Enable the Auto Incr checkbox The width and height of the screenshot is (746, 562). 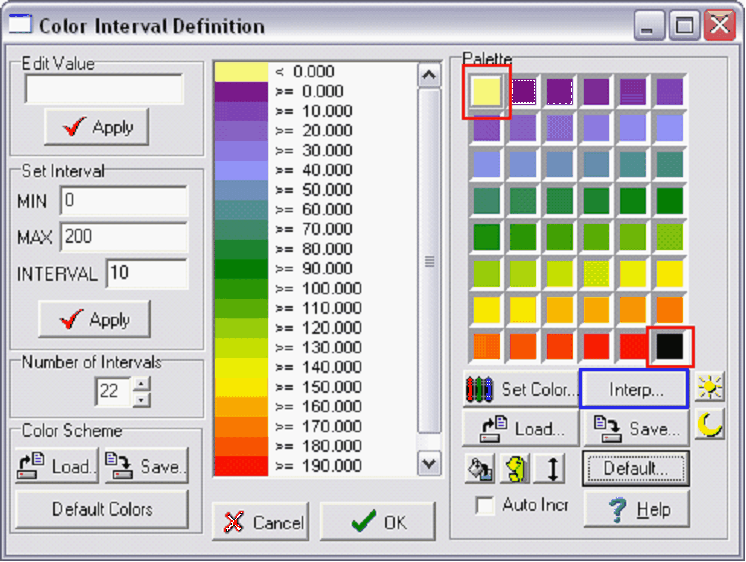486,506
